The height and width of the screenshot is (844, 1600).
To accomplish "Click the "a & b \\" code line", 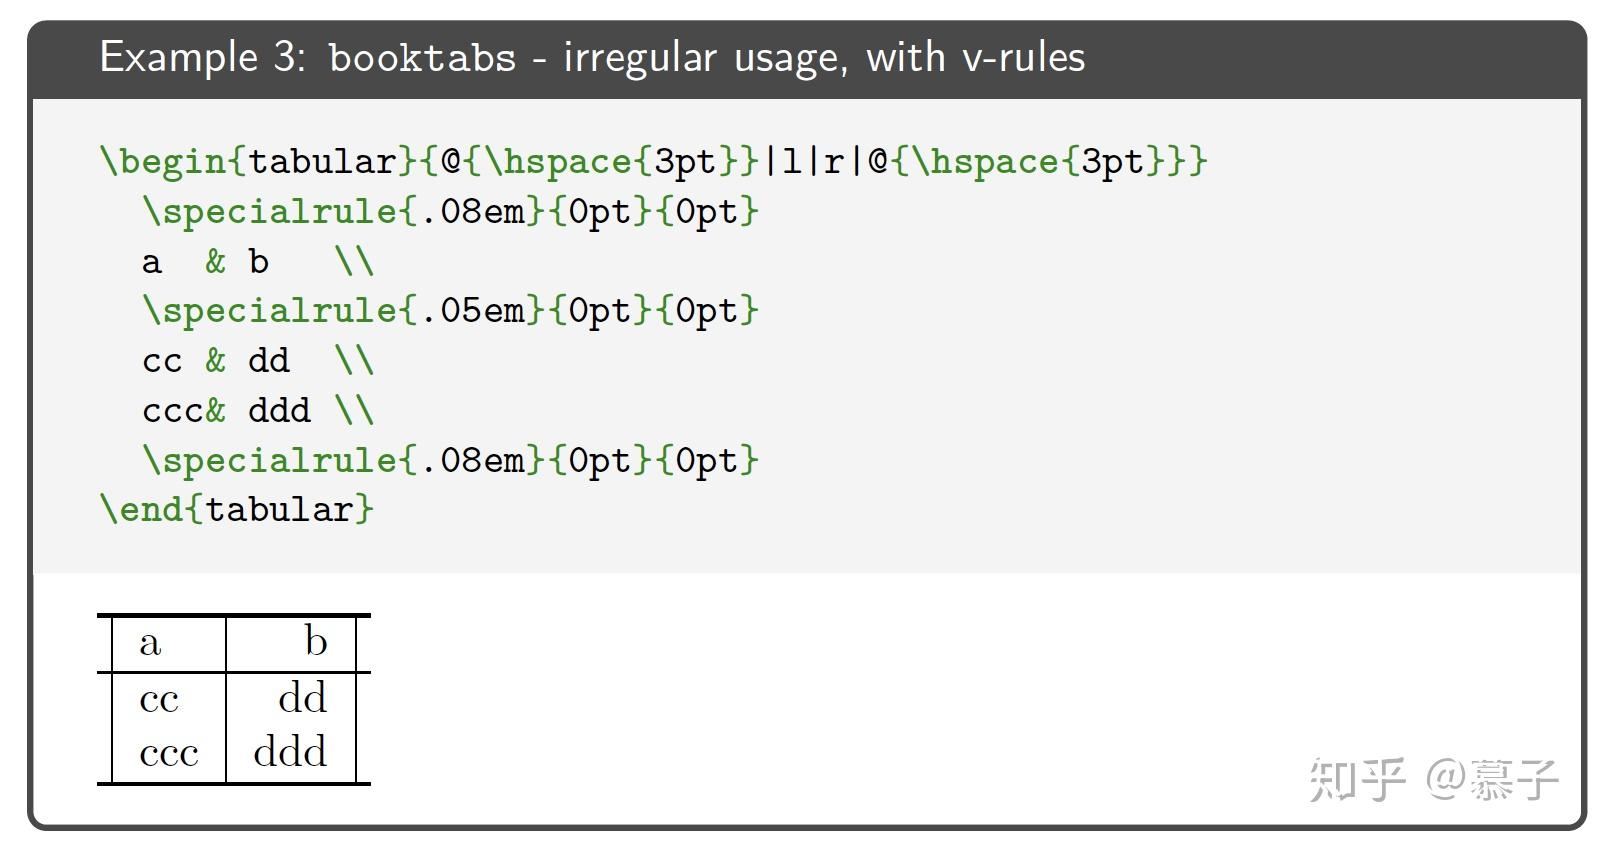I will pos(257,261).
